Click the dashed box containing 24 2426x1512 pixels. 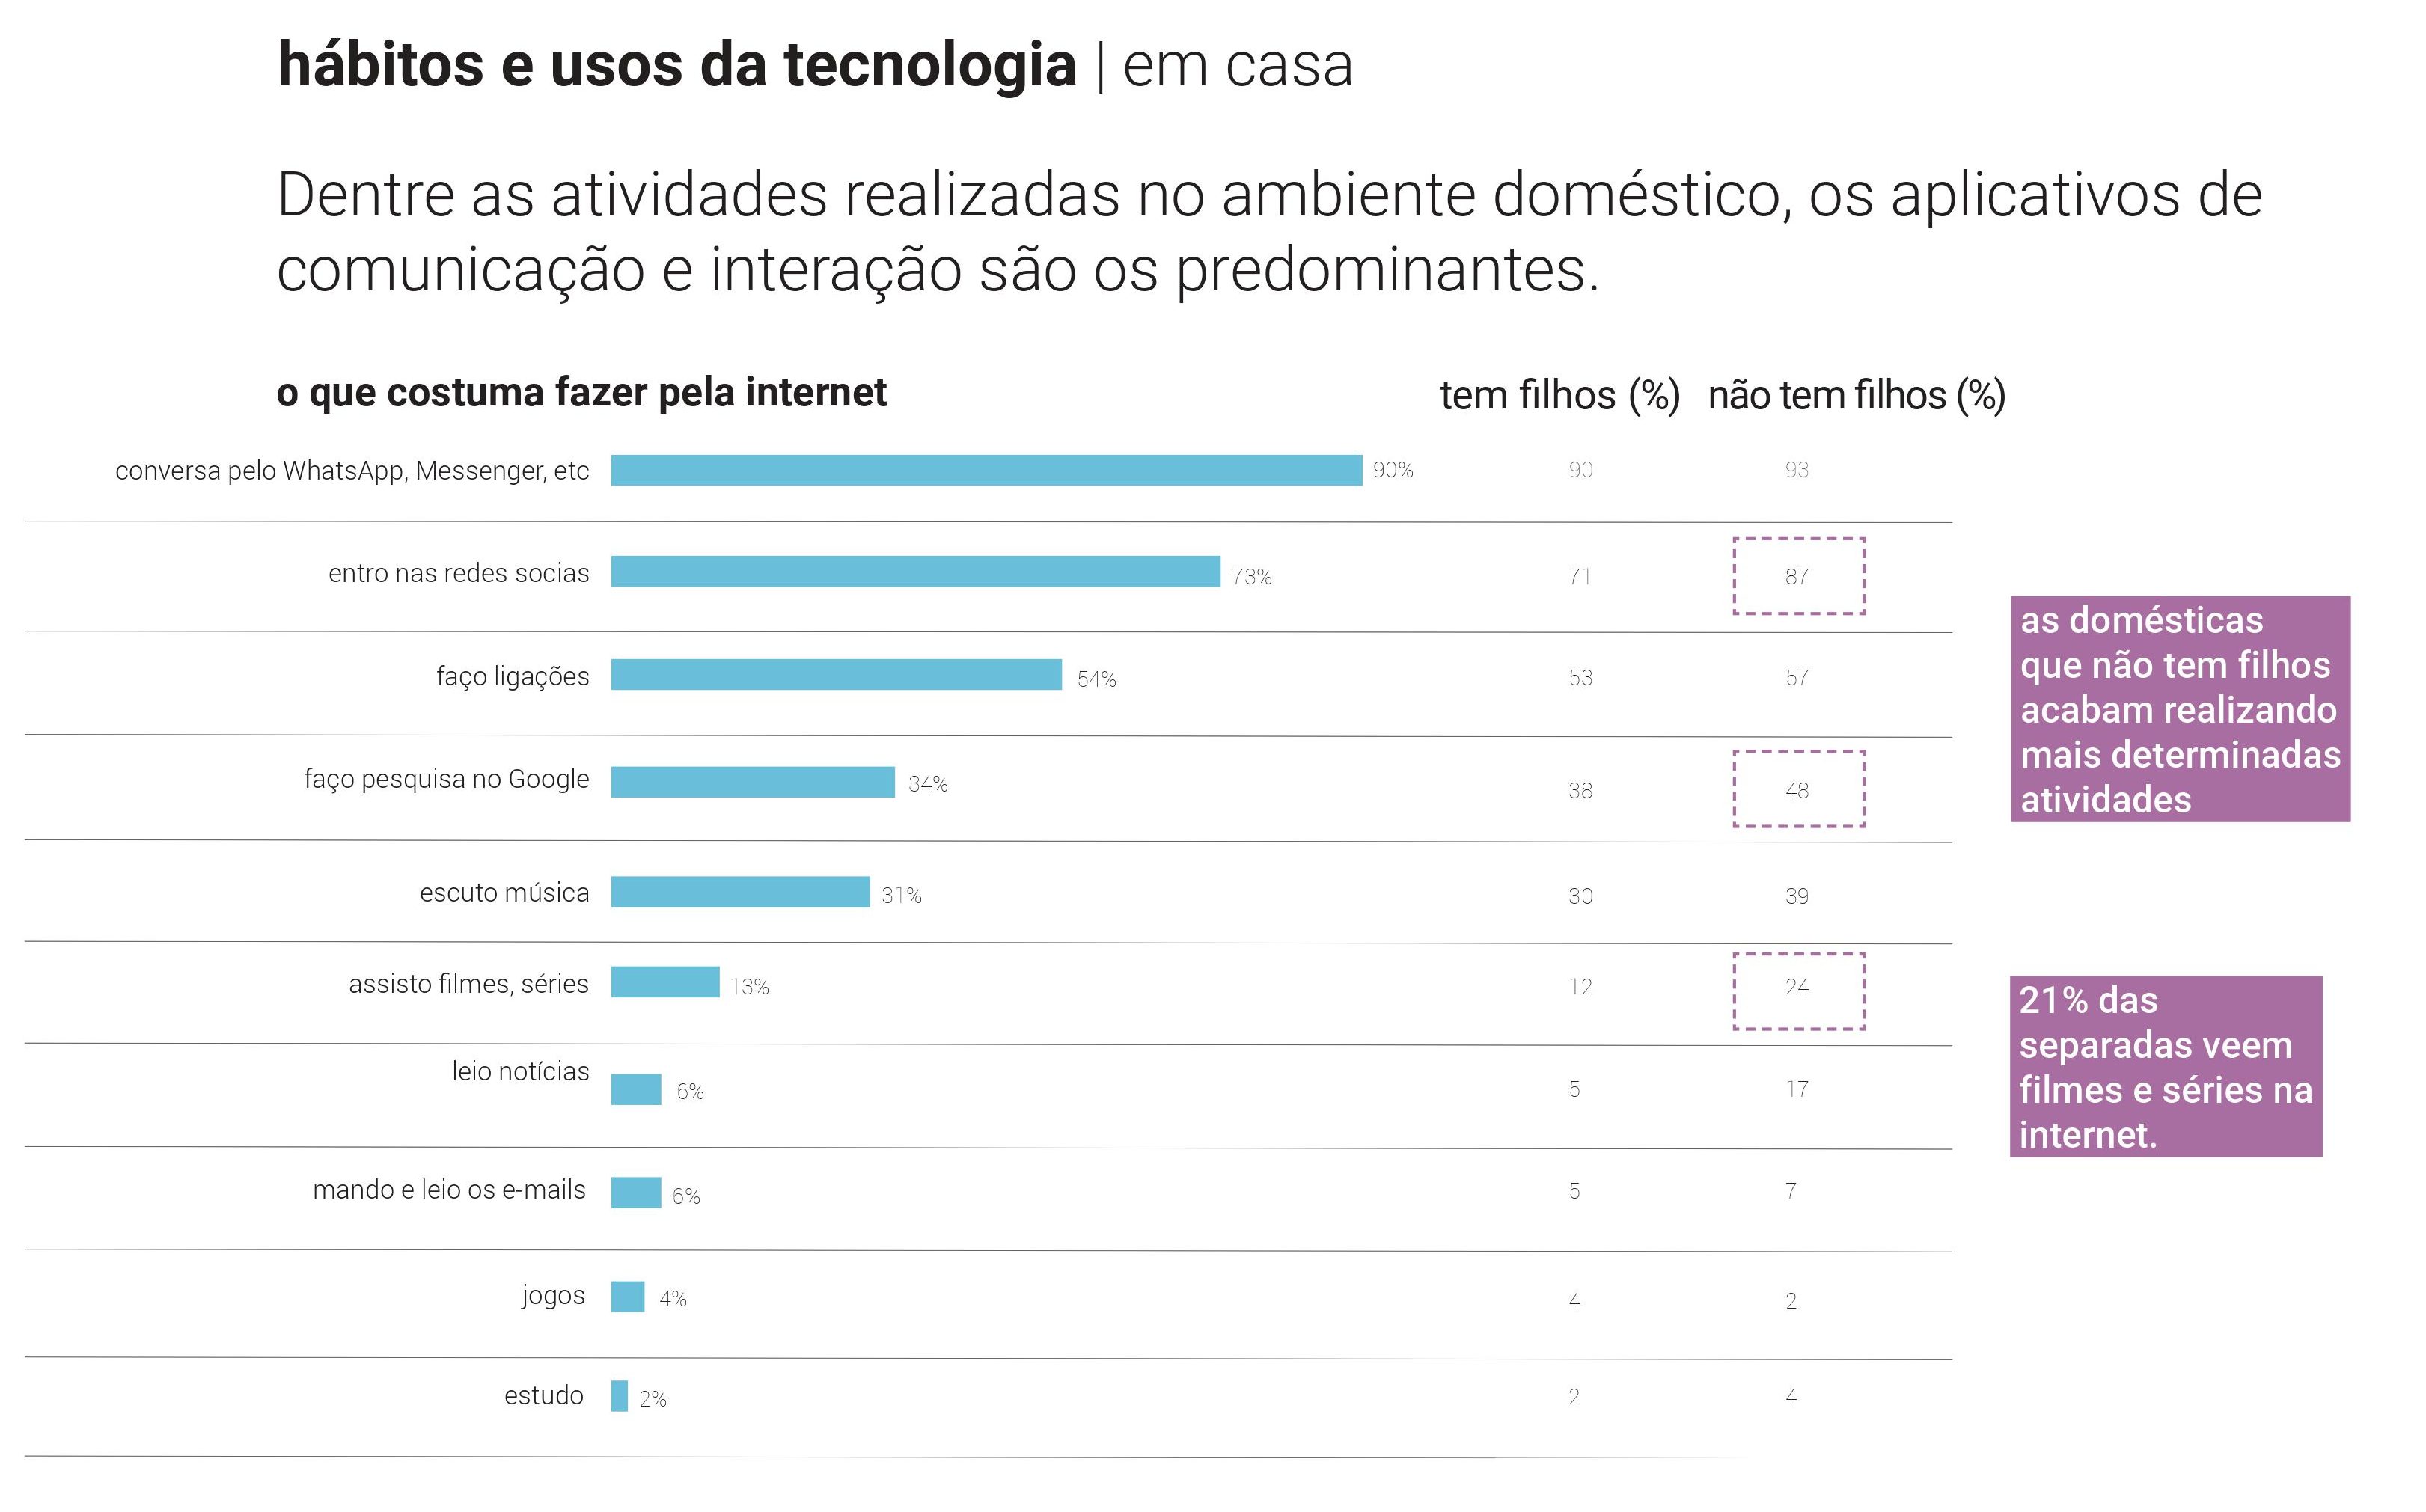tap(1798, 991)
